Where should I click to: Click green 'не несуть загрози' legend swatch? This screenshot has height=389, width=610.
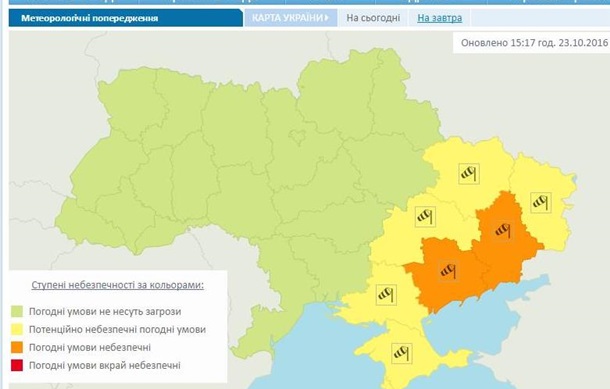coord(17,312)
